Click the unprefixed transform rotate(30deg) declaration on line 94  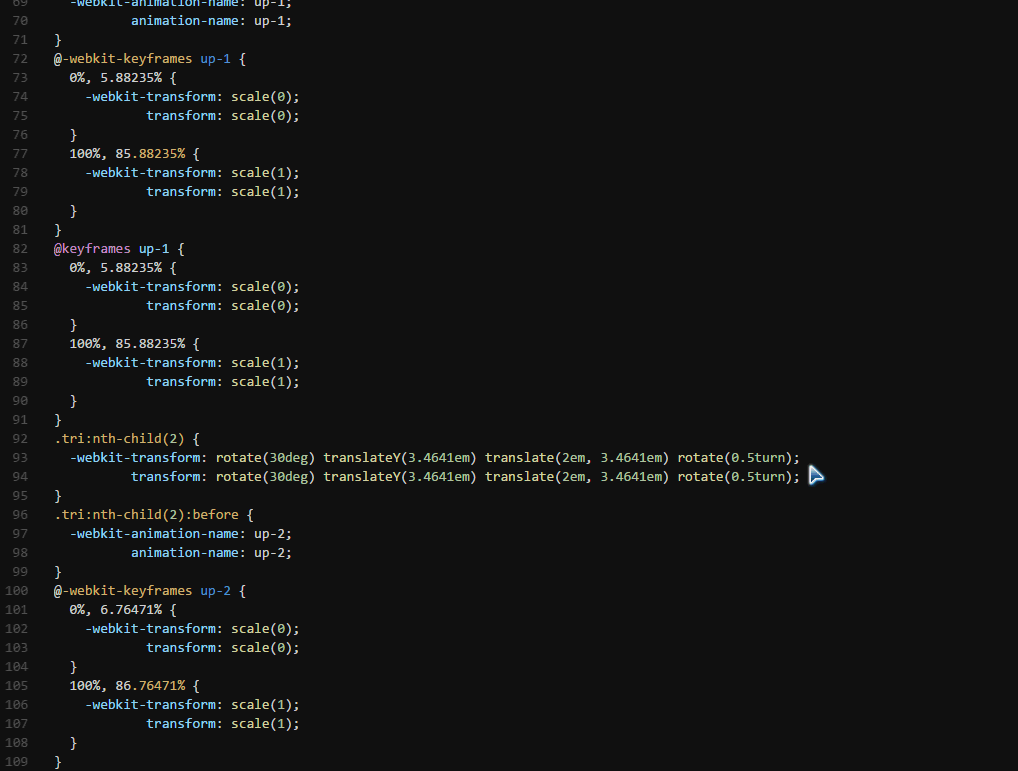coord(466,476)
